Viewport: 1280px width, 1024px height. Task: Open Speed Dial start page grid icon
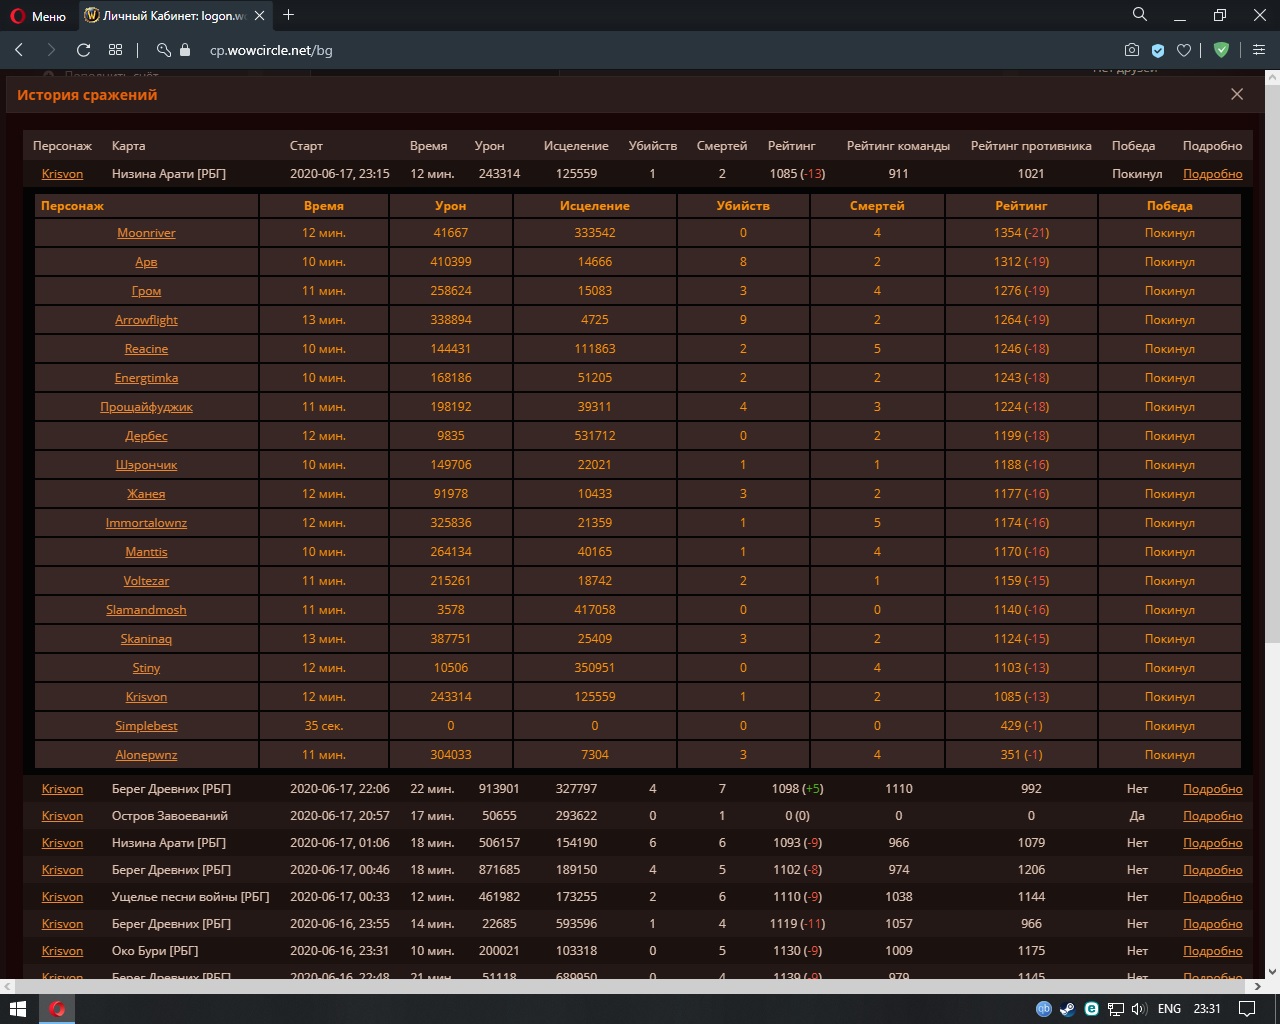click(116, 50)
